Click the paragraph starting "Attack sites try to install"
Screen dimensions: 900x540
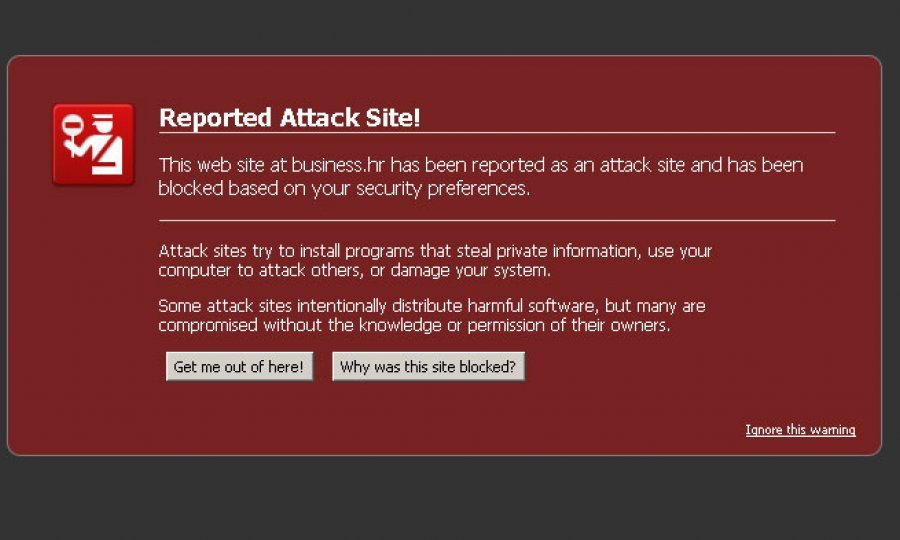click(435, 261)
